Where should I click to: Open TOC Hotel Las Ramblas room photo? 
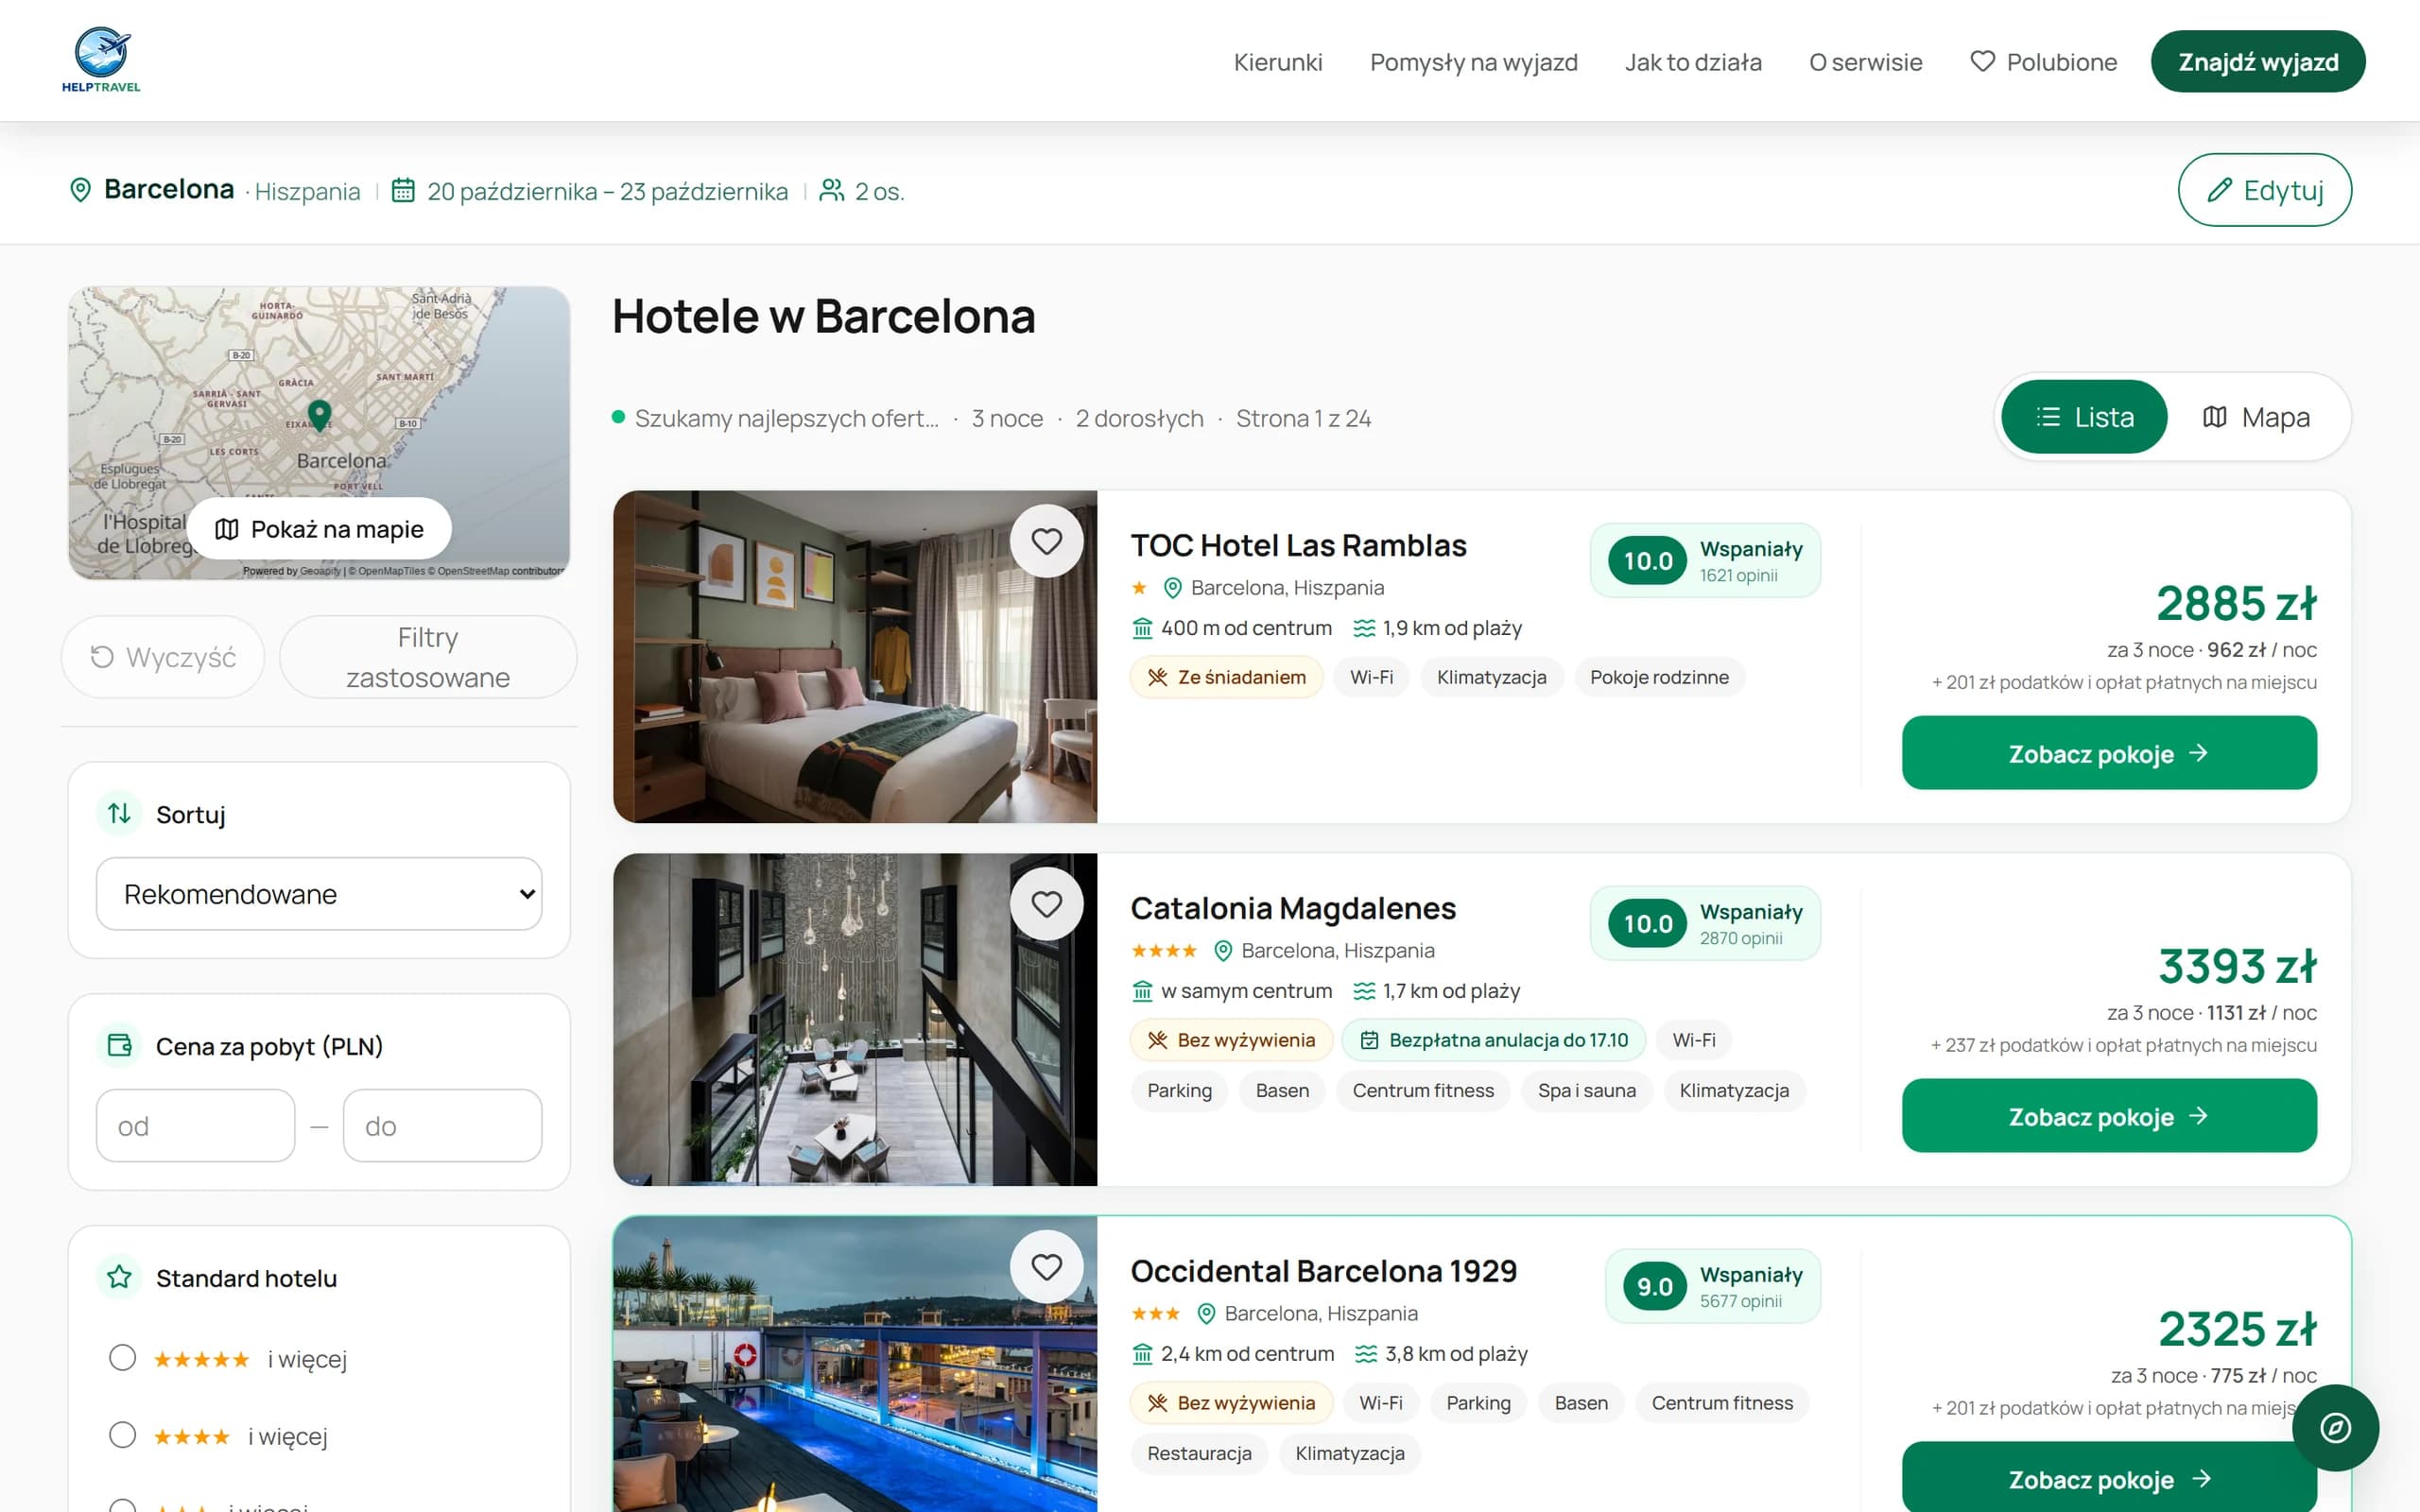point(855,657)
